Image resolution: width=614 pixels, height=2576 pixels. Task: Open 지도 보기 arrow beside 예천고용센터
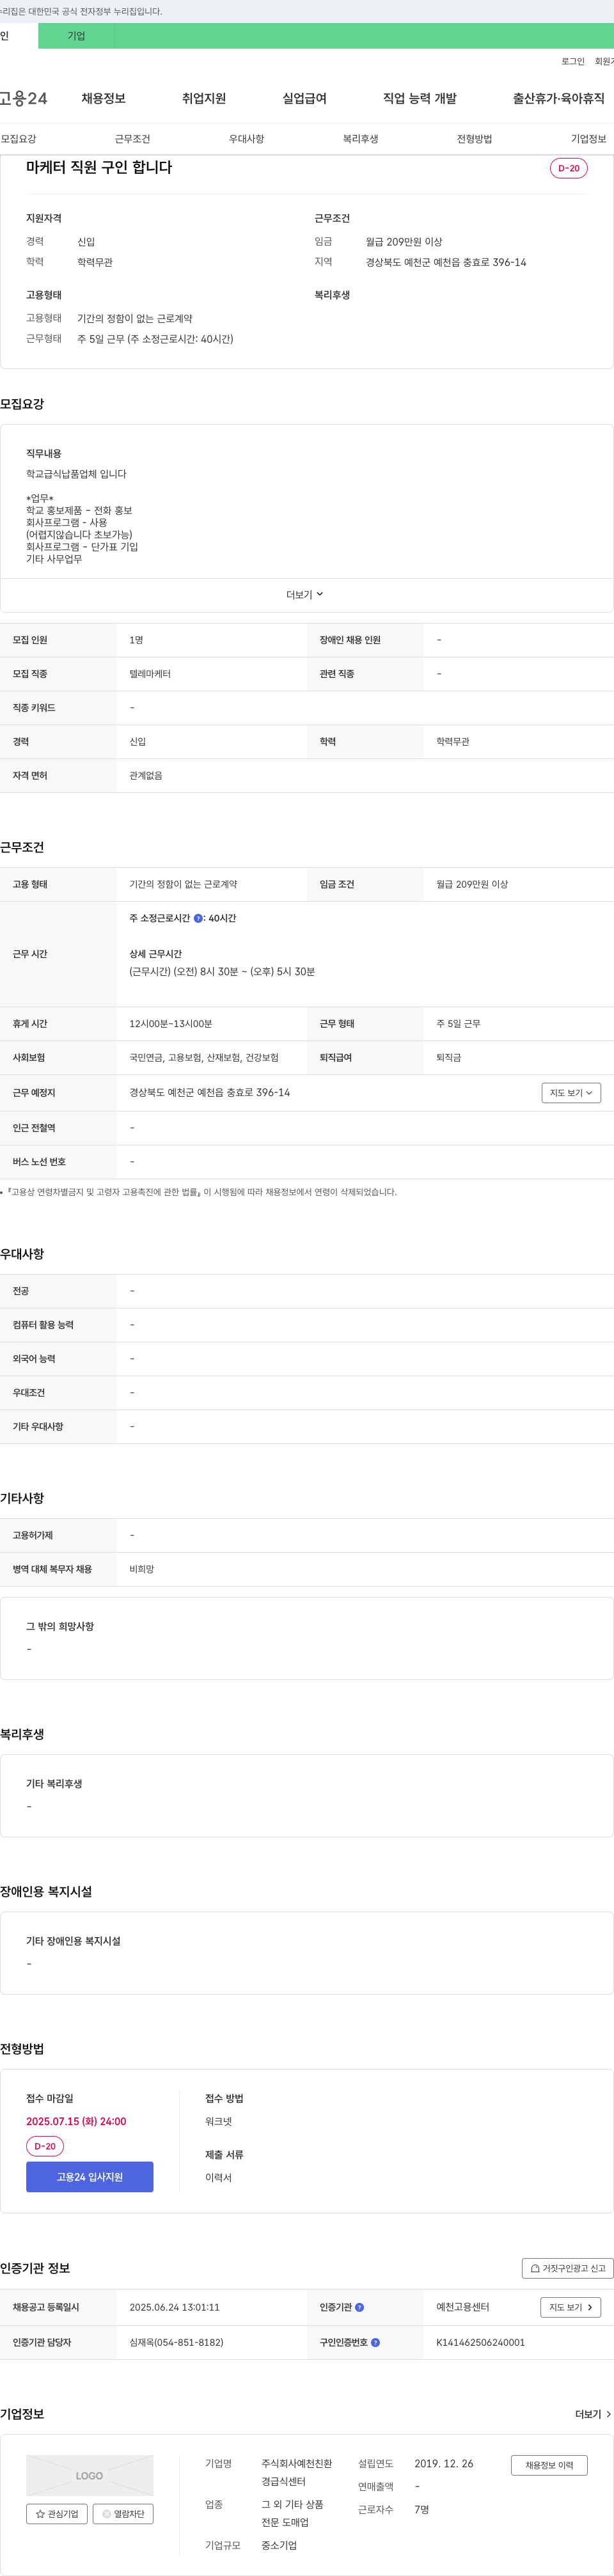pyautogui.click(x=571, y=2307)
